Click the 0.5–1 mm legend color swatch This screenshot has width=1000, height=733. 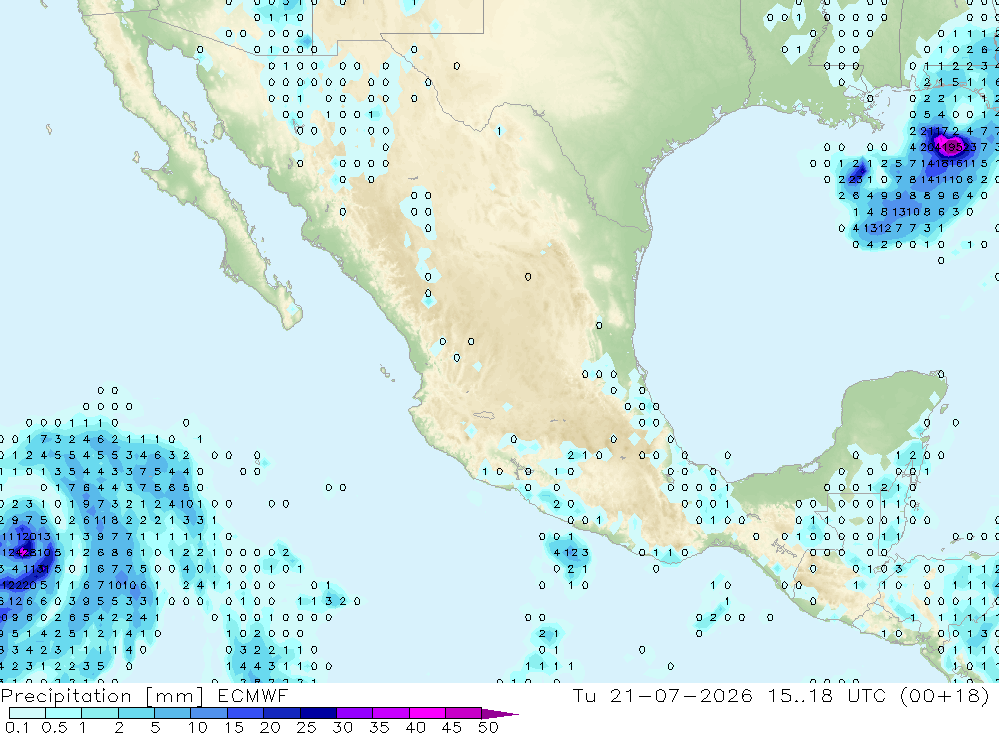63,713
